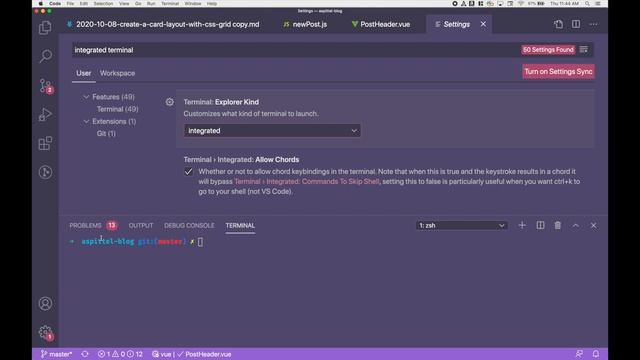640x360 pixels.
Task: Maximize panel with up chevron
Action: (576, 225)
